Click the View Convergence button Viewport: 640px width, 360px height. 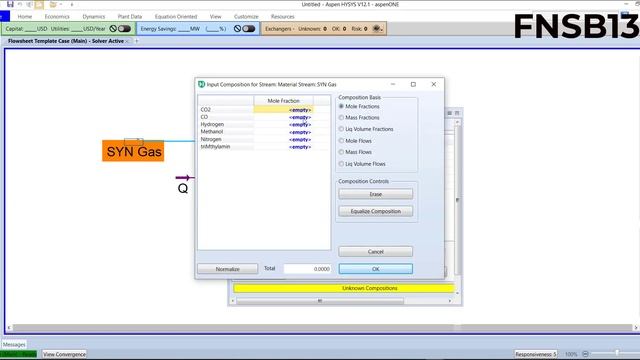64,354
